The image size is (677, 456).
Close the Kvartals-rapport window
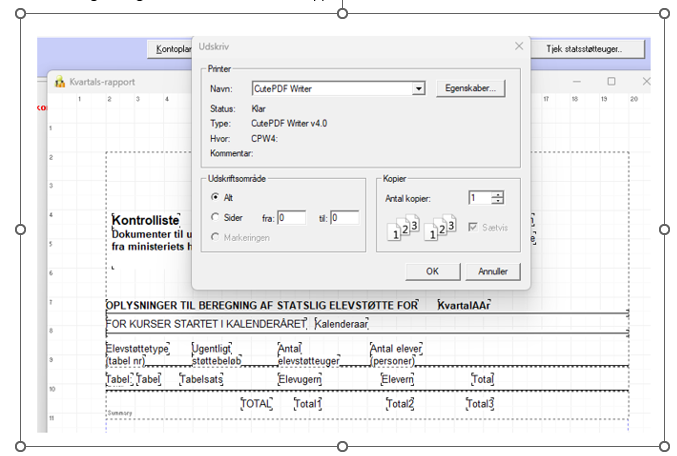pos(646,81)
